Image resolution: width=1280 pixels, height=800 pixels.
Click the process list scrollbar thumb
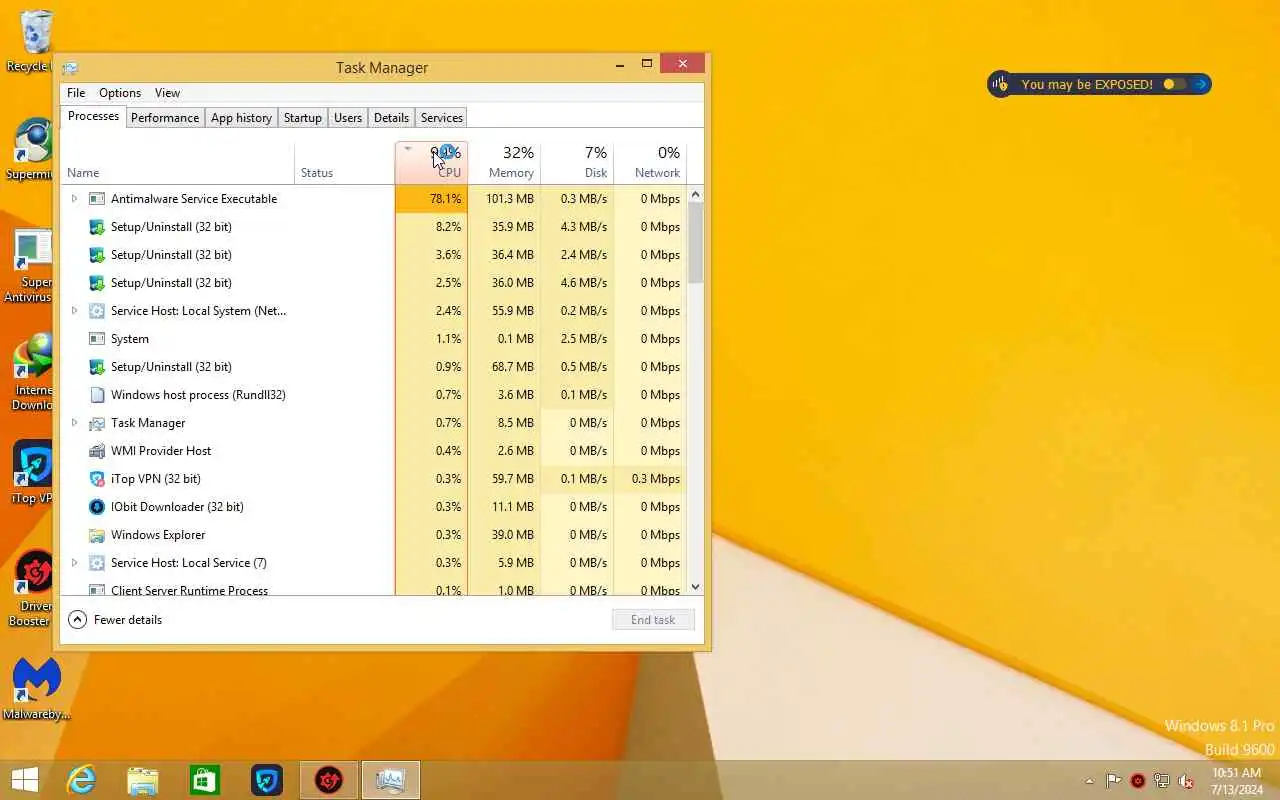696,243
